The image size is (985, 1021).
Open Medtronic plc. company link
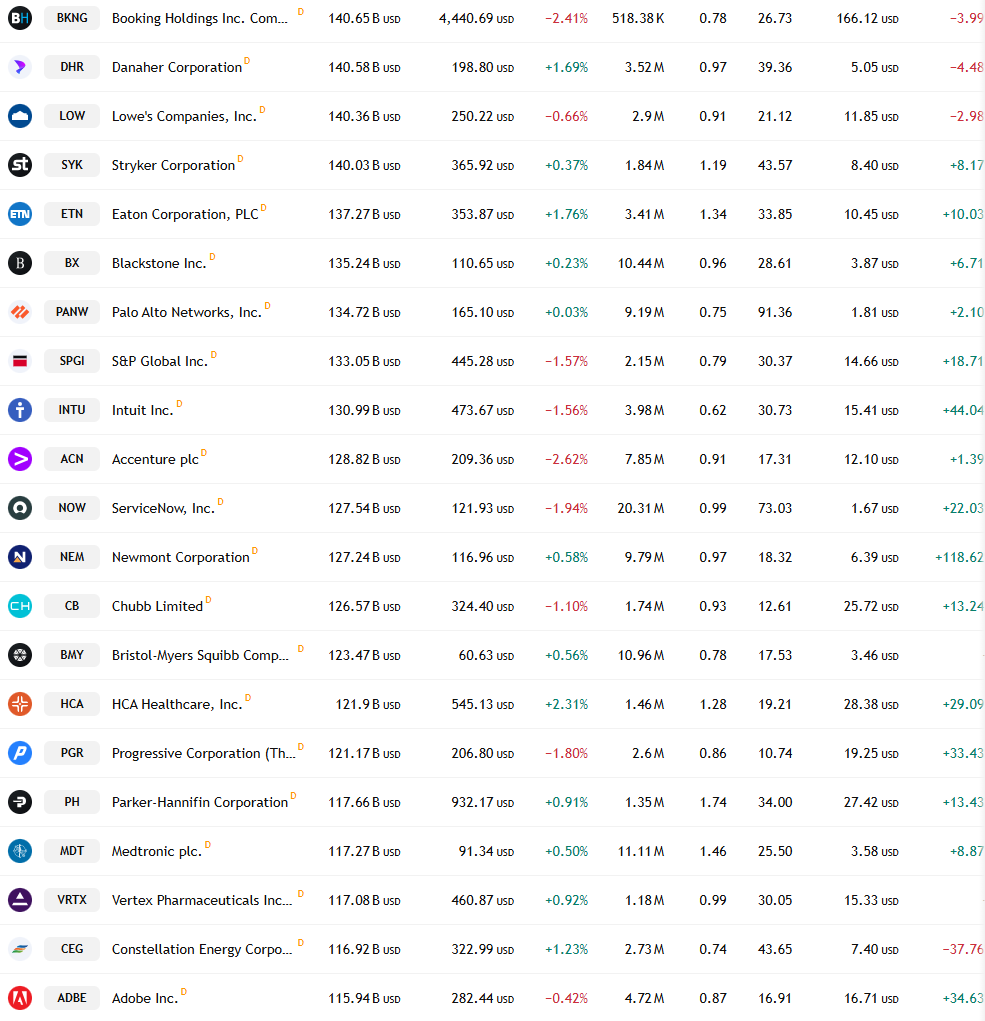click(157, 851)
